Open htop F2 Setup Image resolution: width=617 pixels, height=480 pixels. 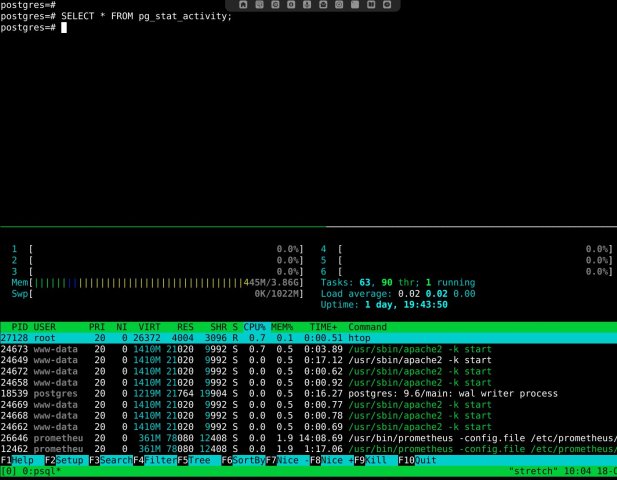(64, 460)
